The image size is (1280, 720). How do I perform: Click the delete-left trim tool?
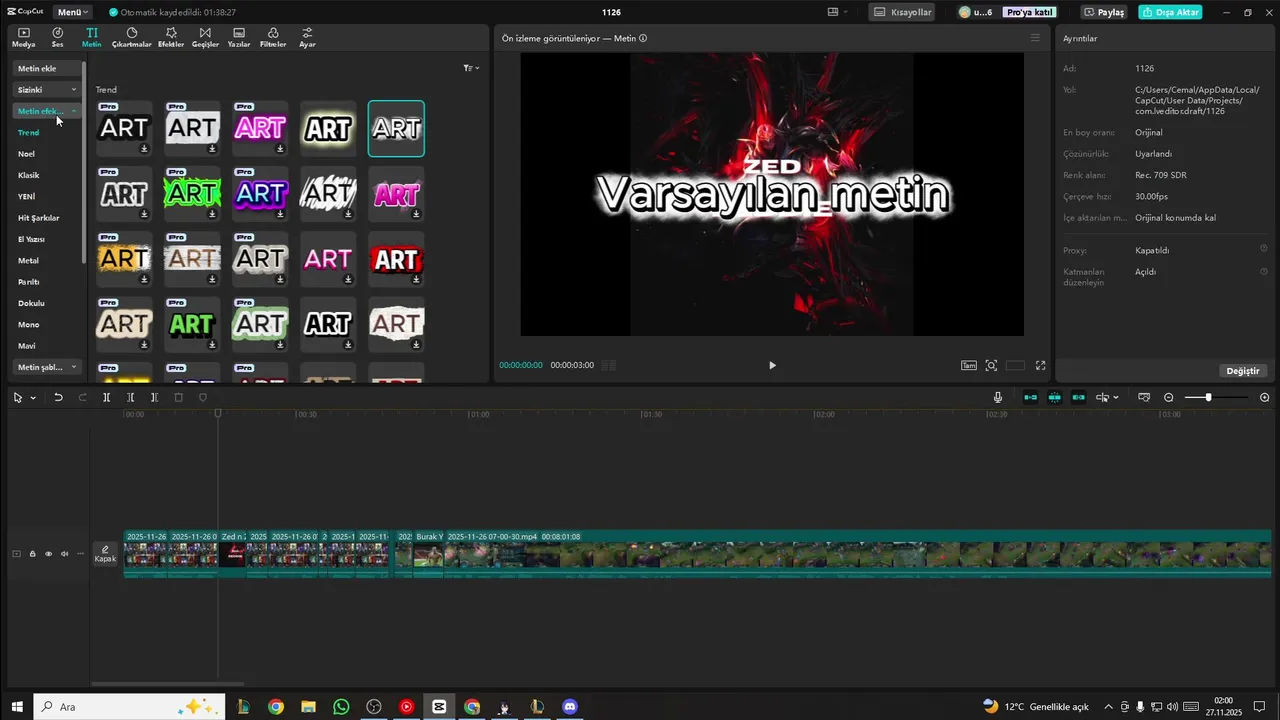click(x=130, y=397)
